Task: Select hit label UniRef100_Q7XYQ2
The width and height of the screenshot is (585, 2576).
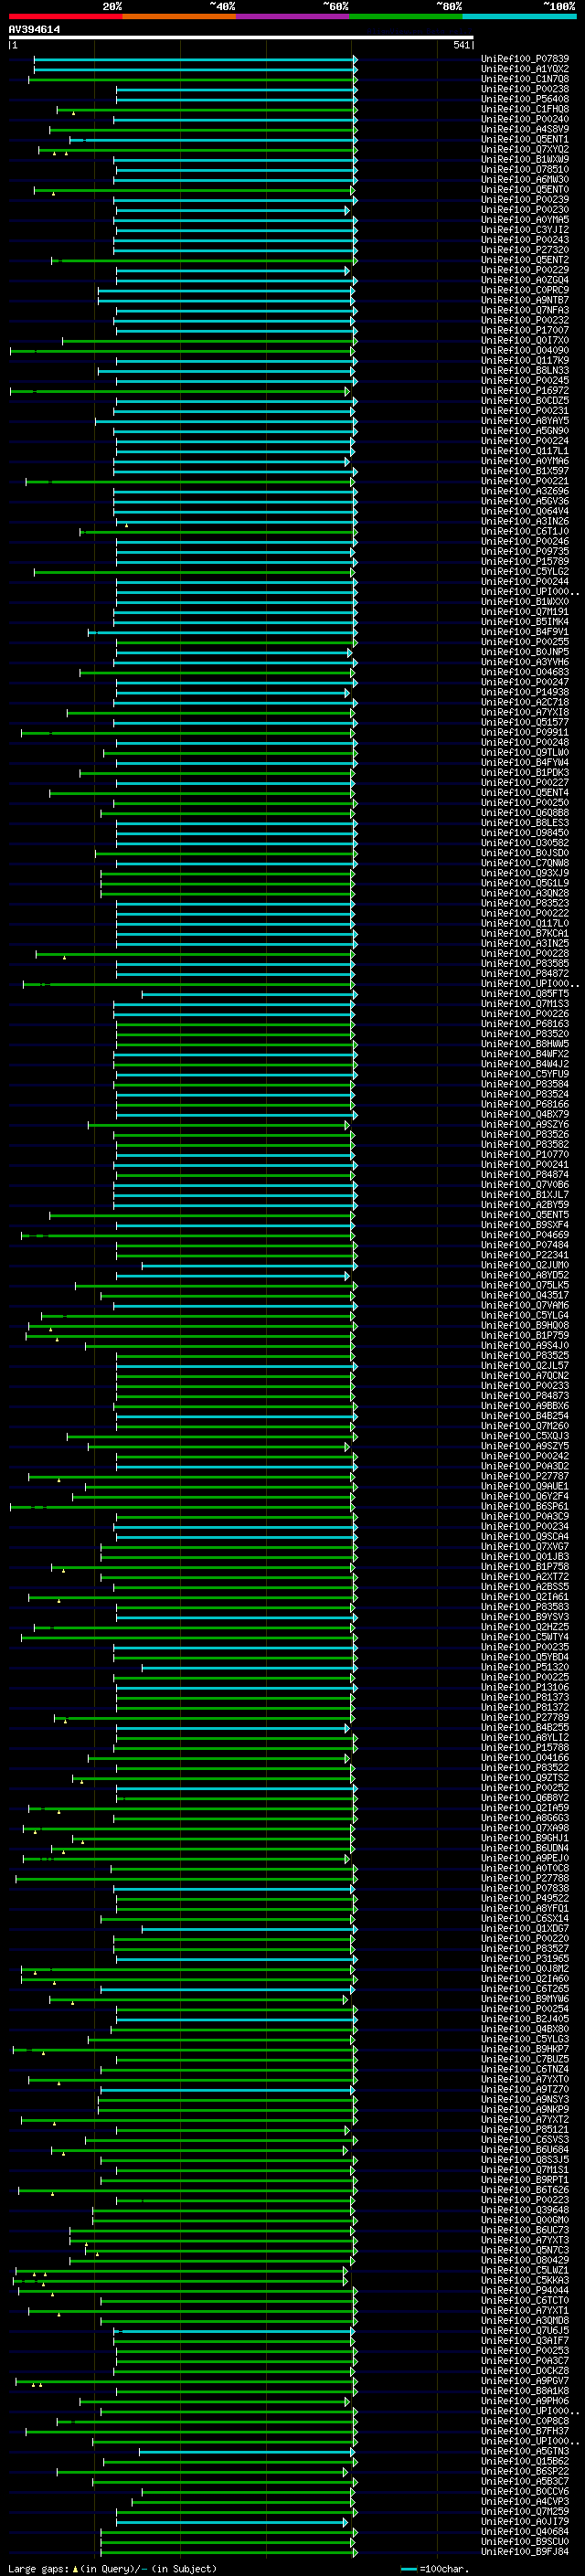Action: [525, 149]
